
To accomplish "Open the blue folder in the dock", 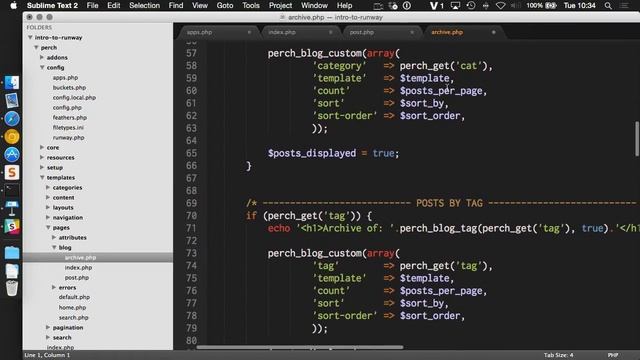I will pyautogui.click(x=12, y=253).
